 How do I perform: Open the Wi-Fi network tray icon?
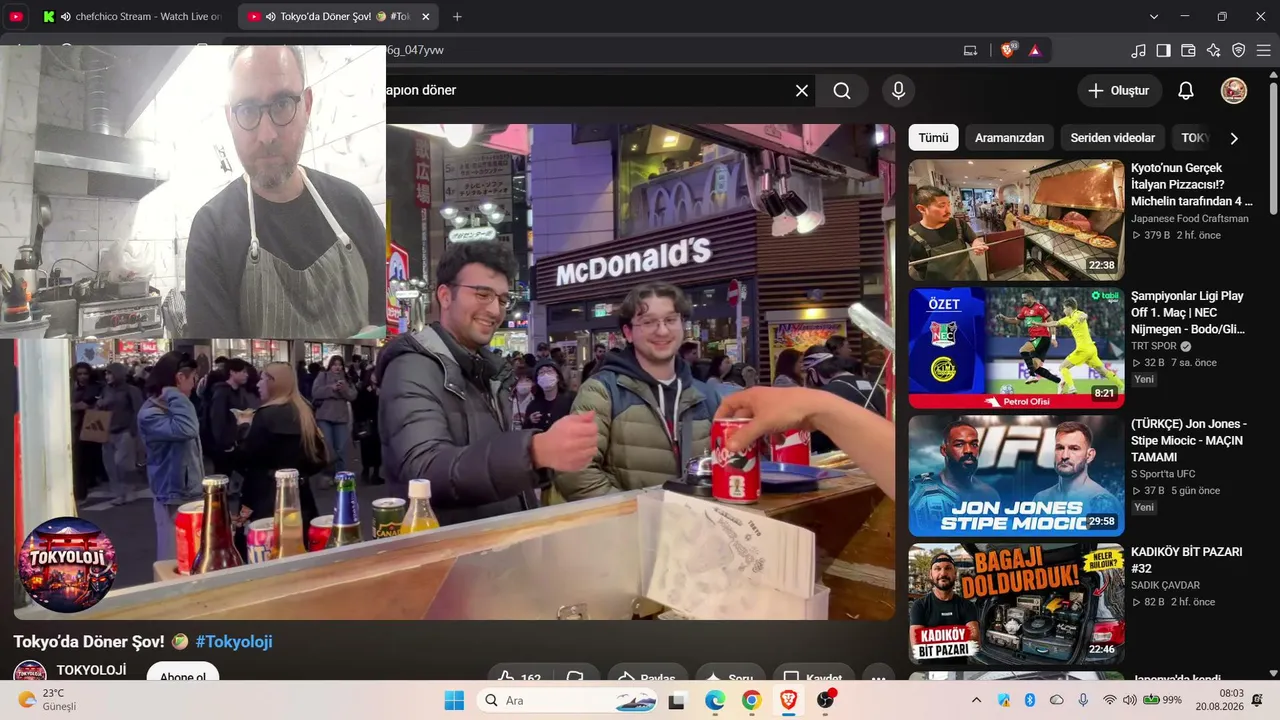pos(1109,700)
